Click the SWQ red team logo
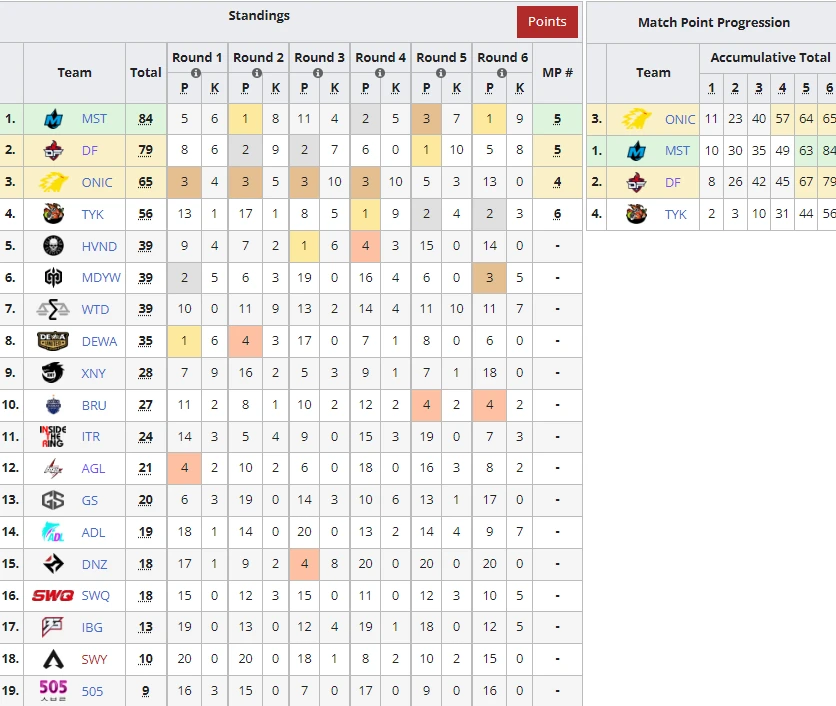 53,596
